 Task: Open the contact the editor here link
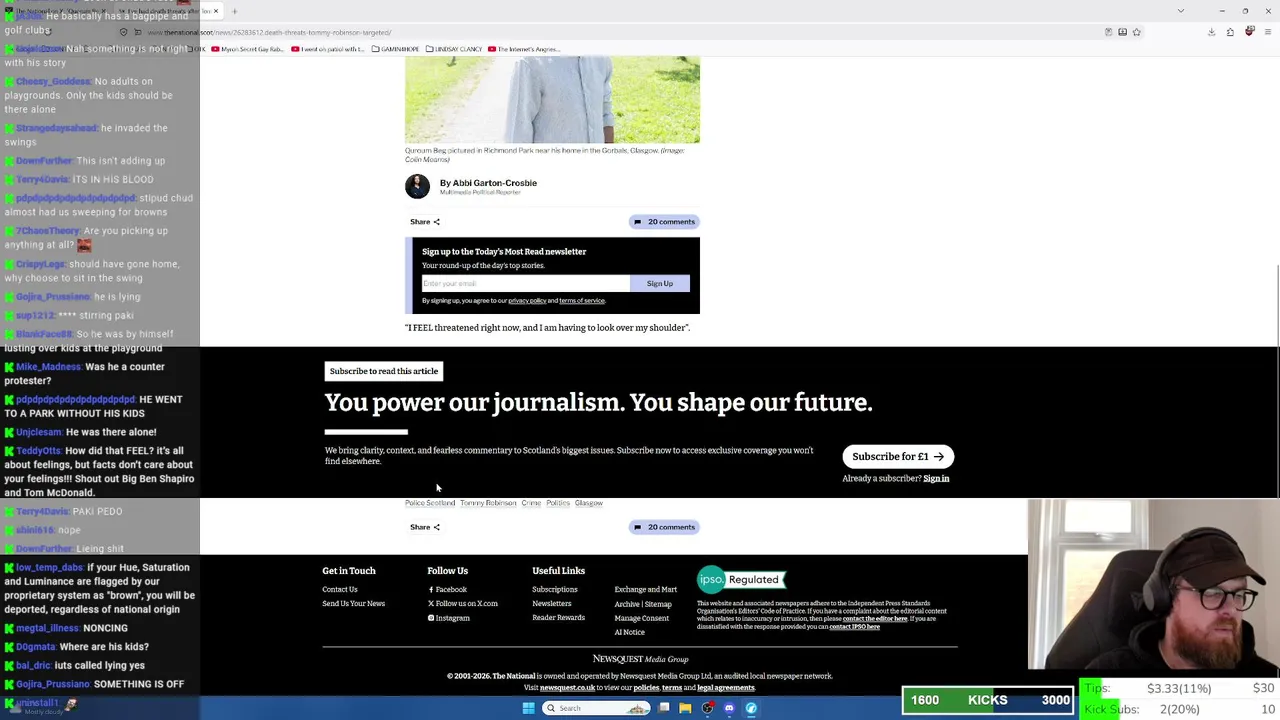pyautogui.click(x=875, y=619)
